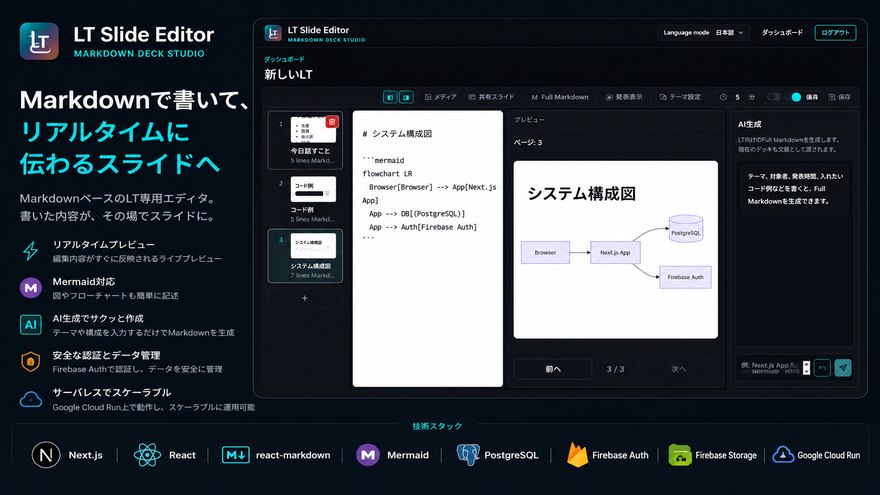Send the AI prompt with paper plane icon

(x=843, y=368)
